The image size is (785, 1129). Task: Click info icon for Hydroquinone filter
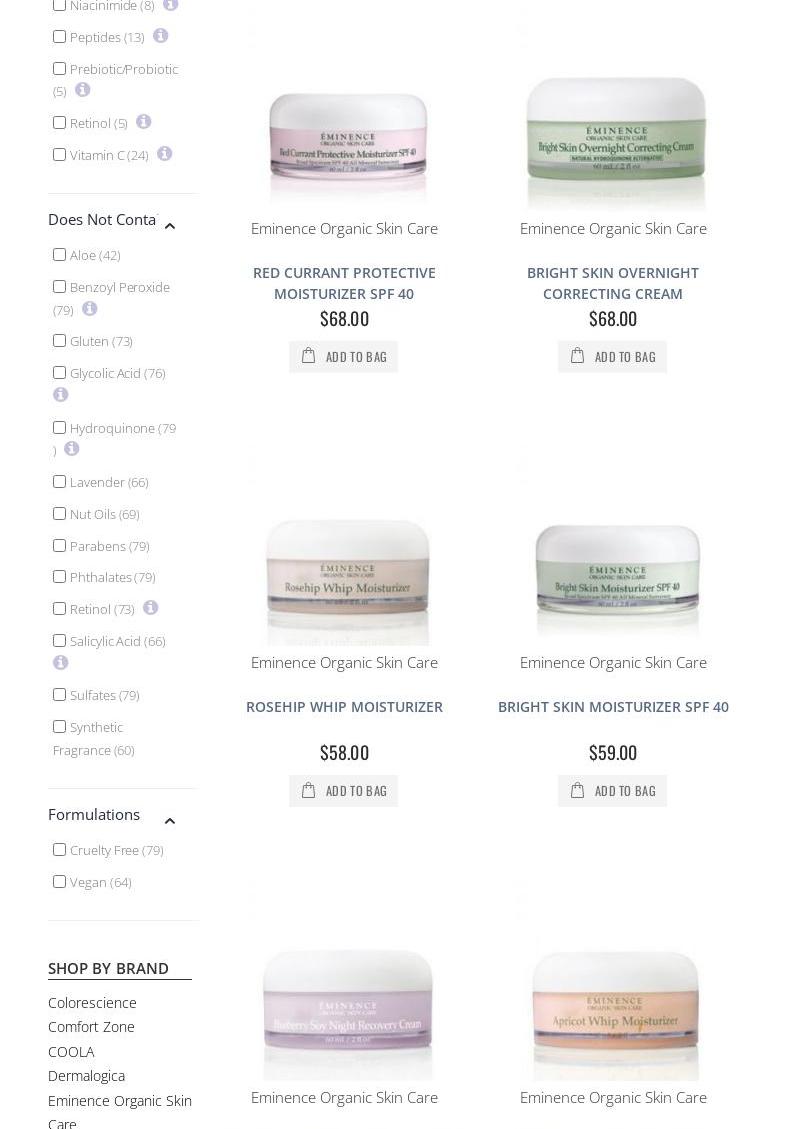pos(71,449)
